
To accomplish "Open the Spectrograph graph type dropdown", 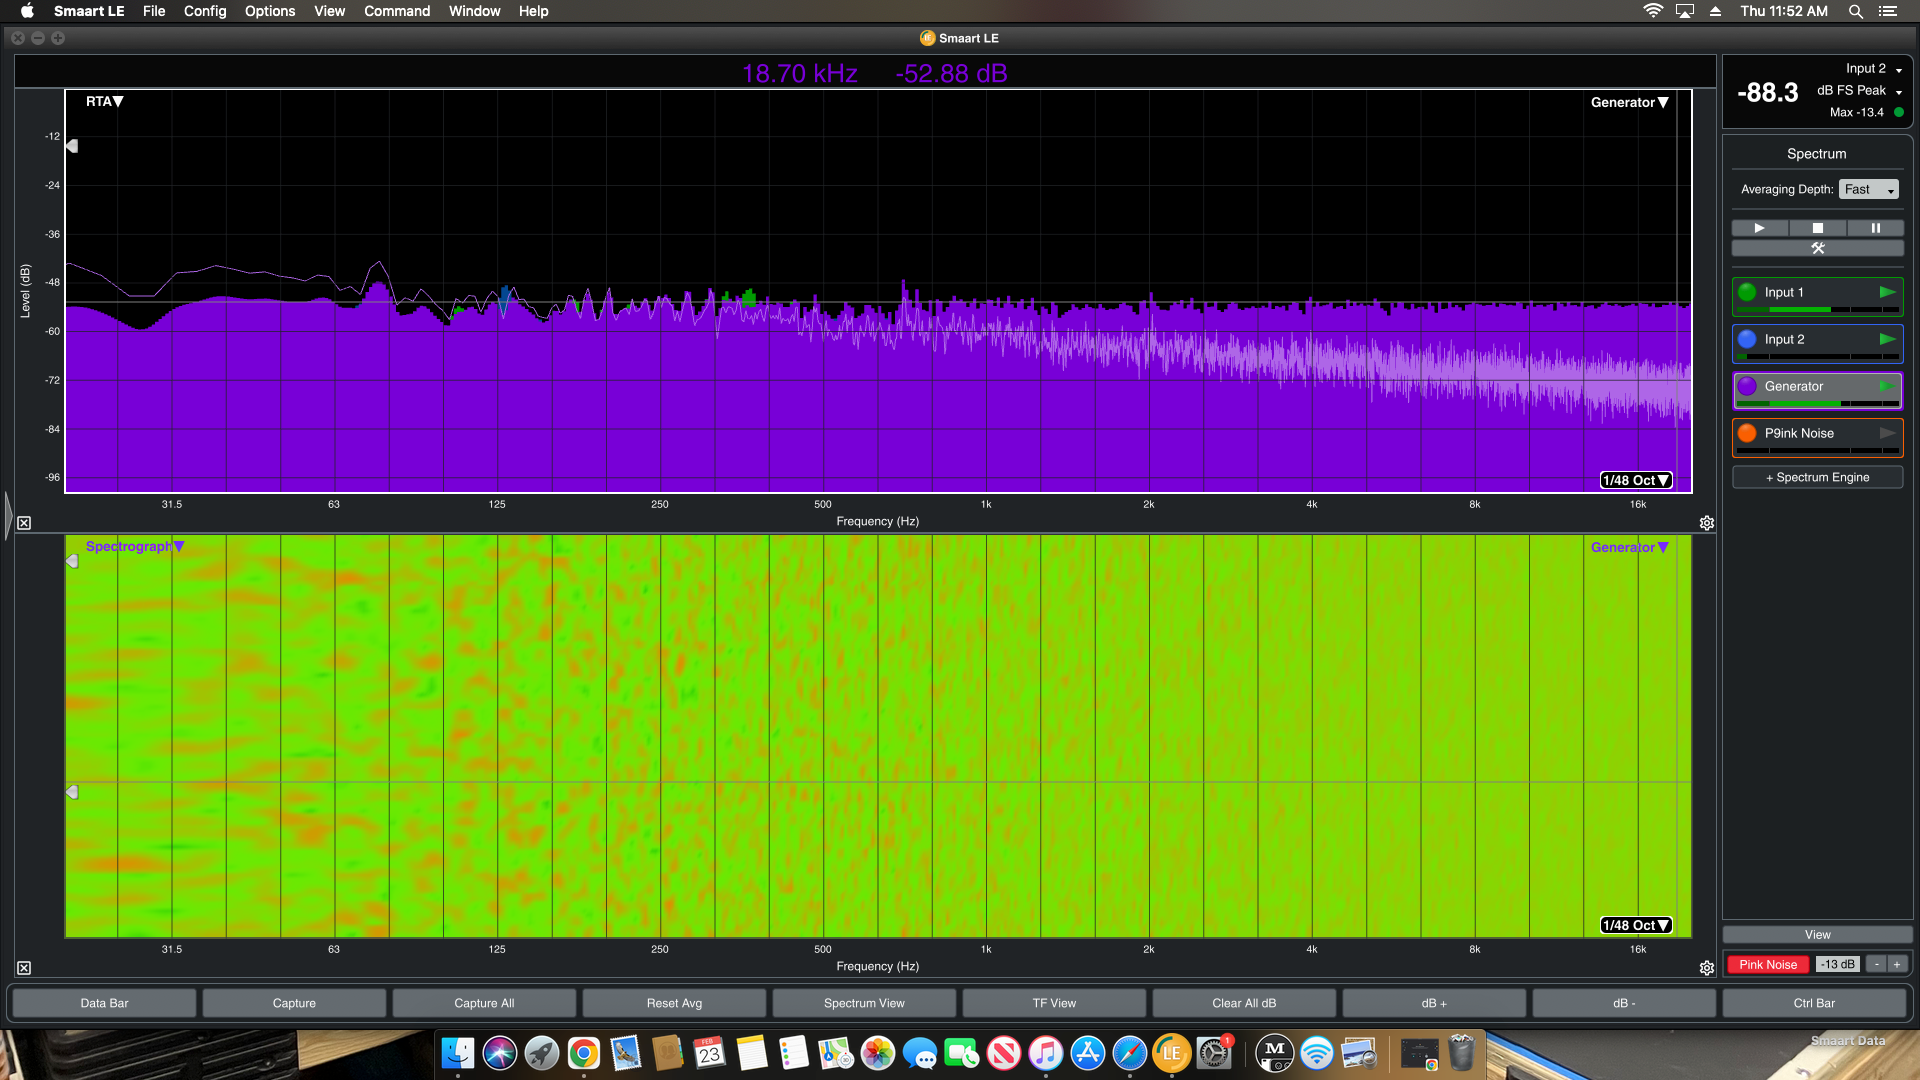I will [x=135, y=546].
